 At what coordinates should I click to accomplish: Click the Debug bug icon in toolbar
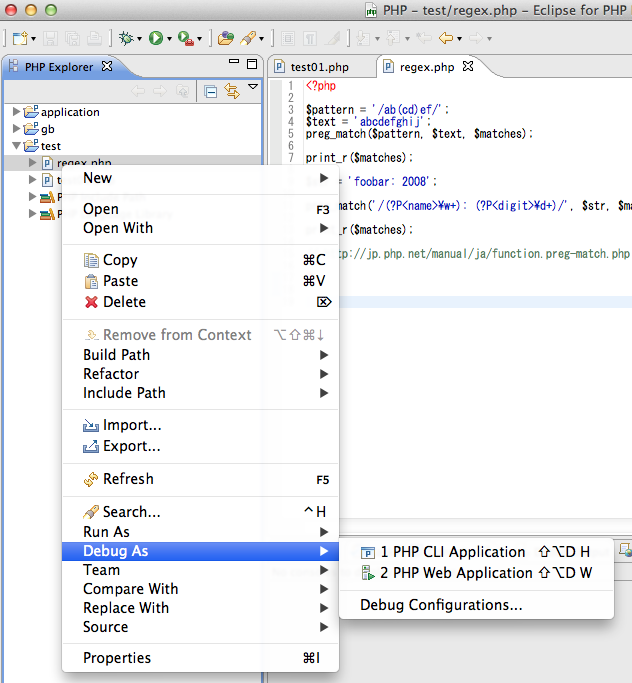(x=126, y=38)
